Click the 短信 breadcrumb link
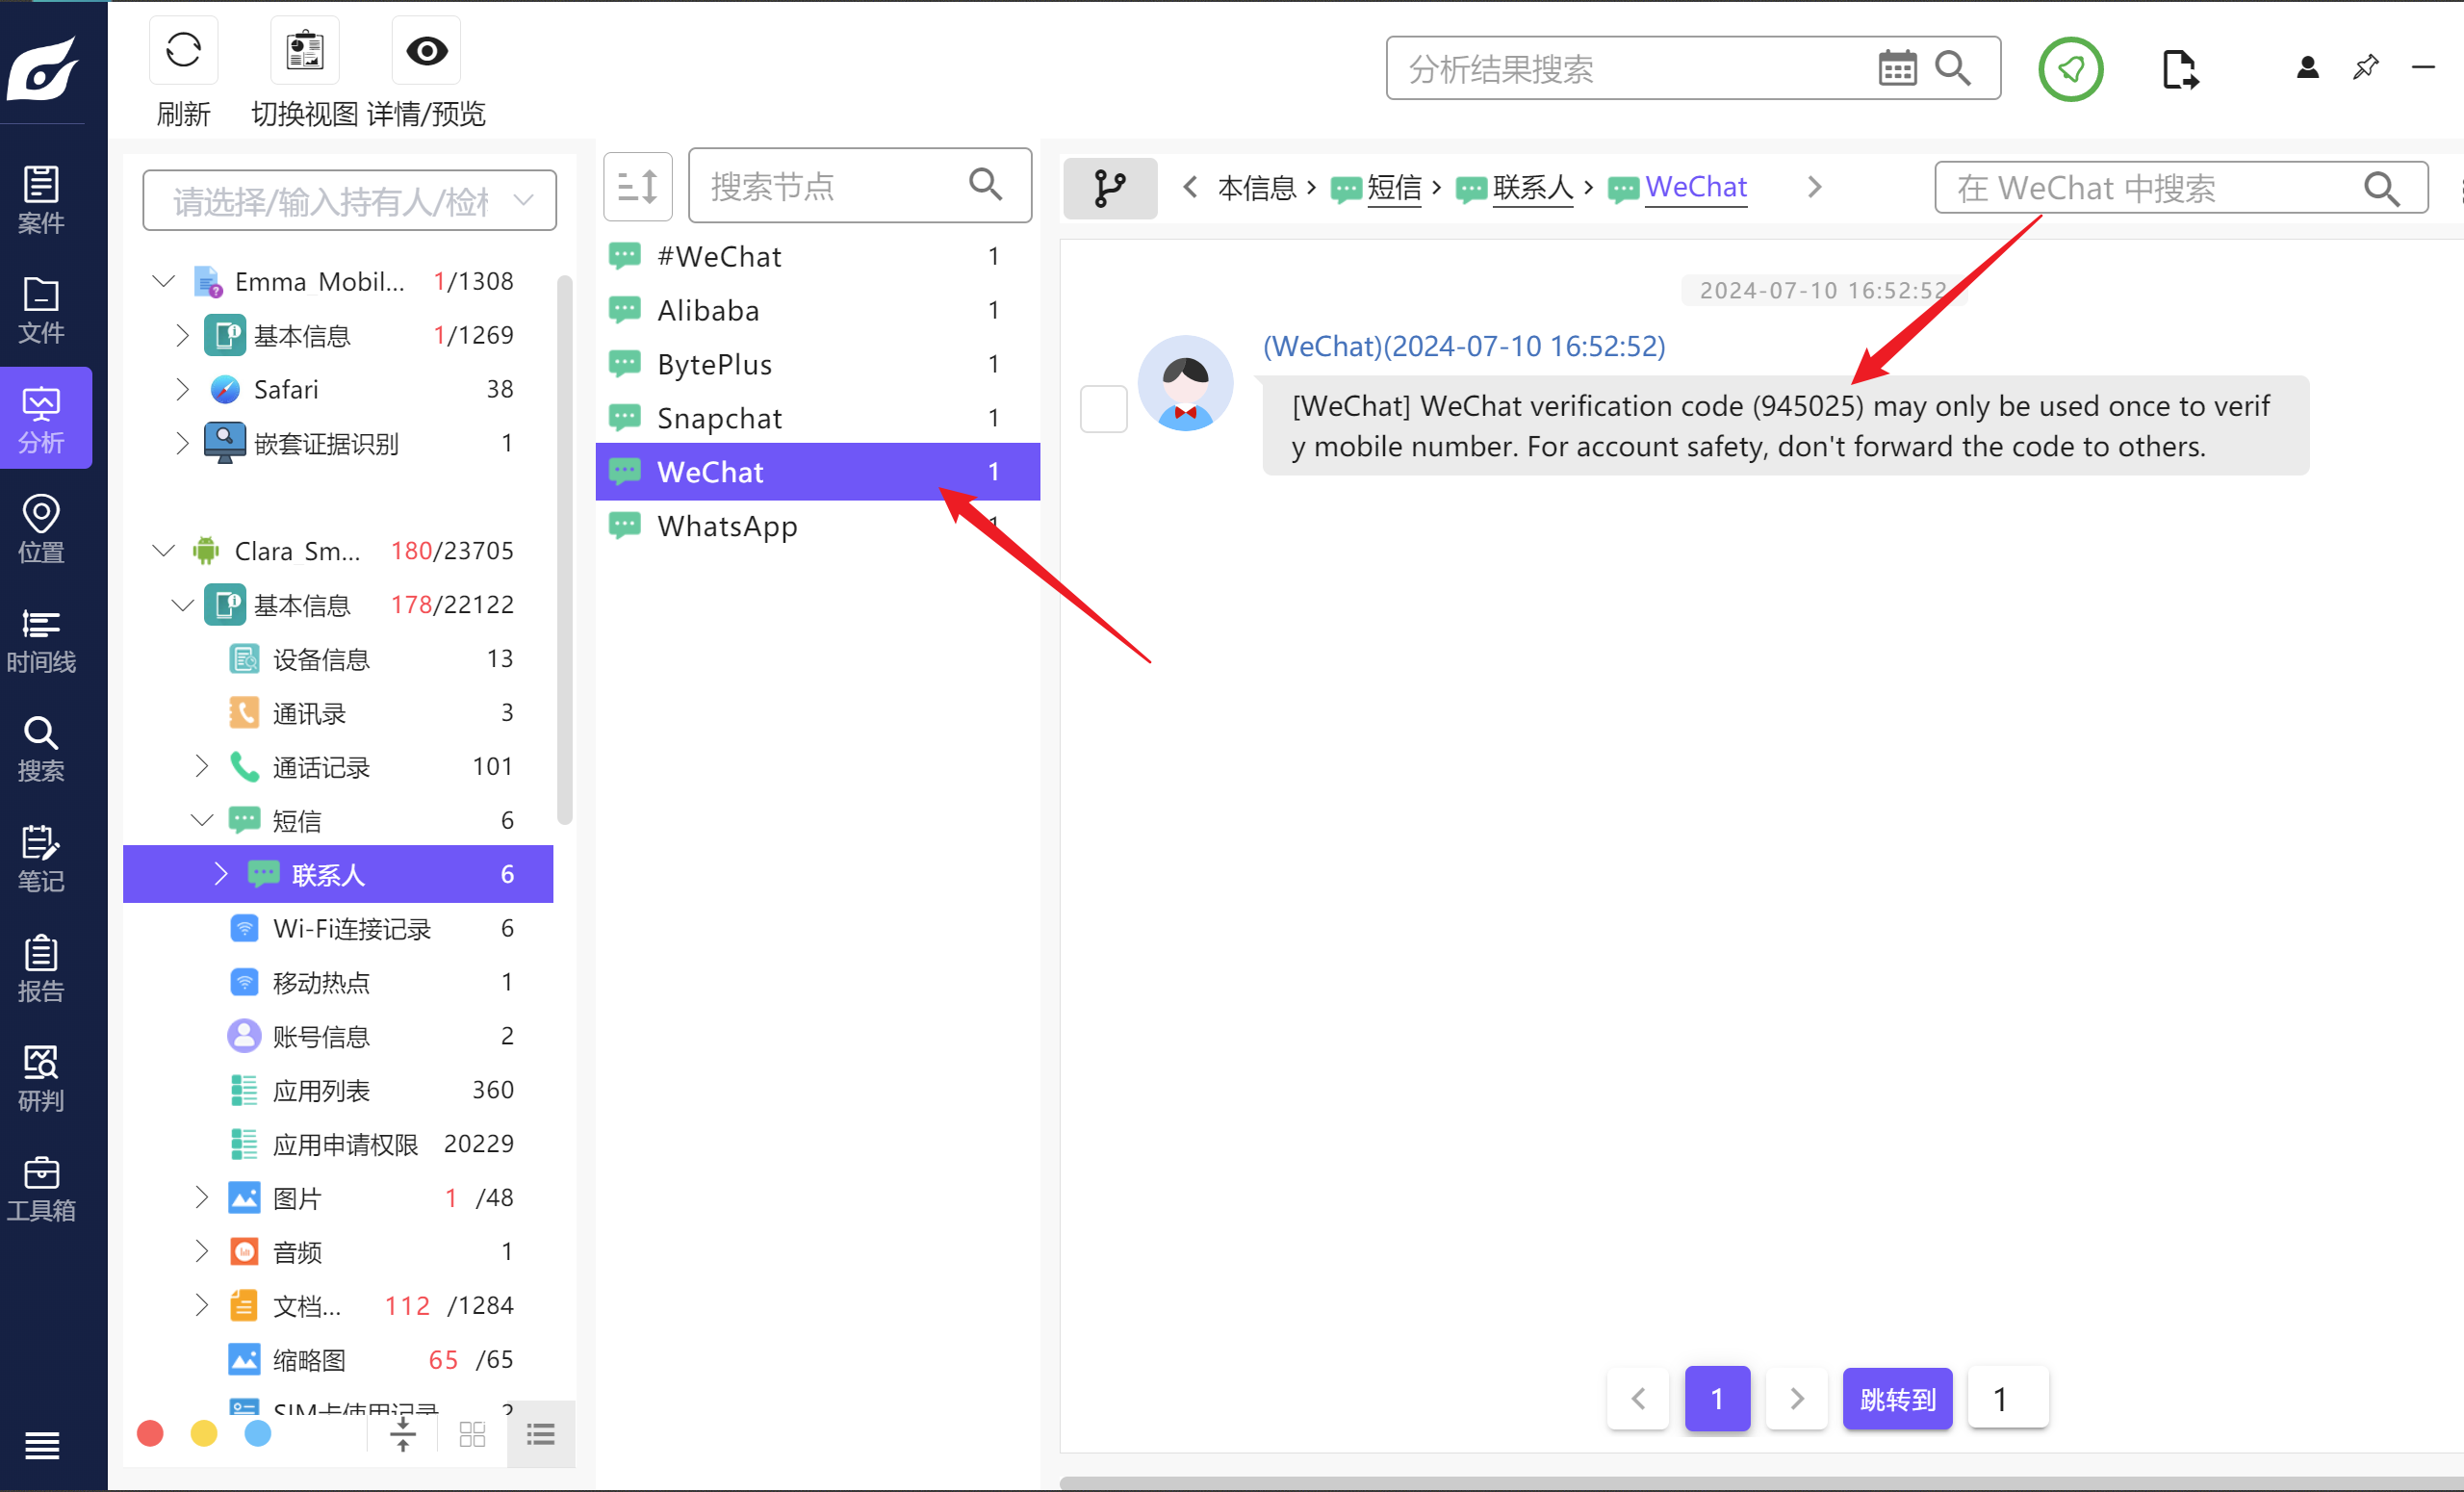 (x=1393, y=187)
